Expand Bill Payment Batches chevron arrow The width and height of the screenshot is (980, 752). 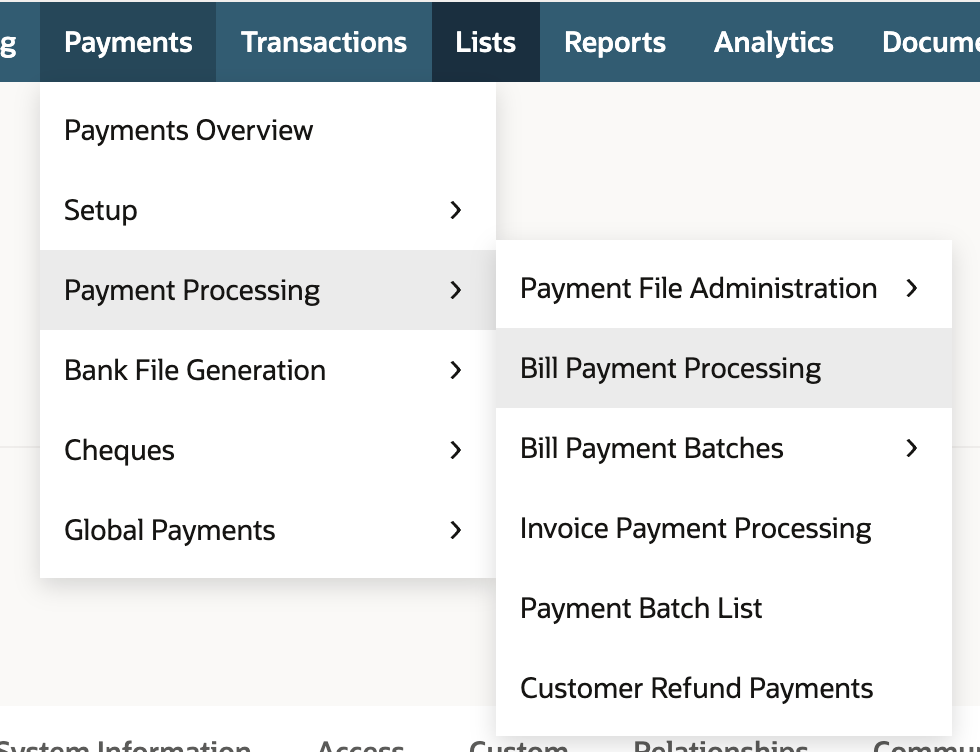tap(912, 448)
